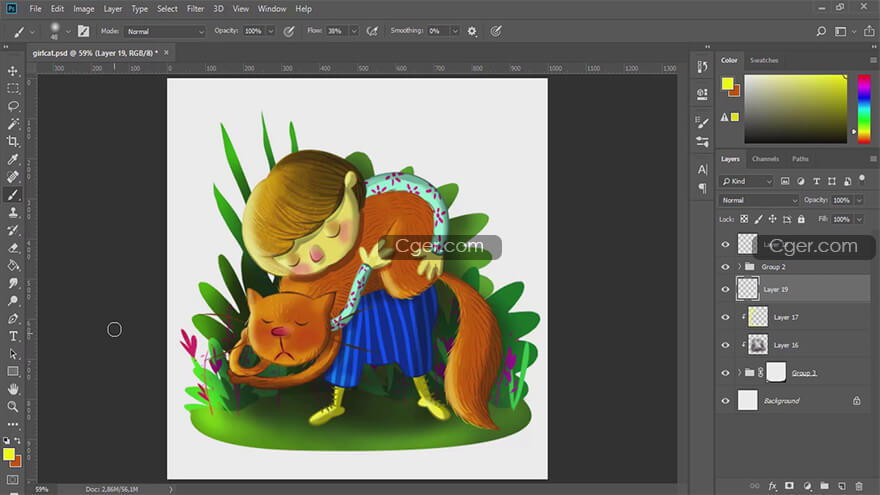Toggle brush settings panel button

pyautogui.click(x=83, y=31)
